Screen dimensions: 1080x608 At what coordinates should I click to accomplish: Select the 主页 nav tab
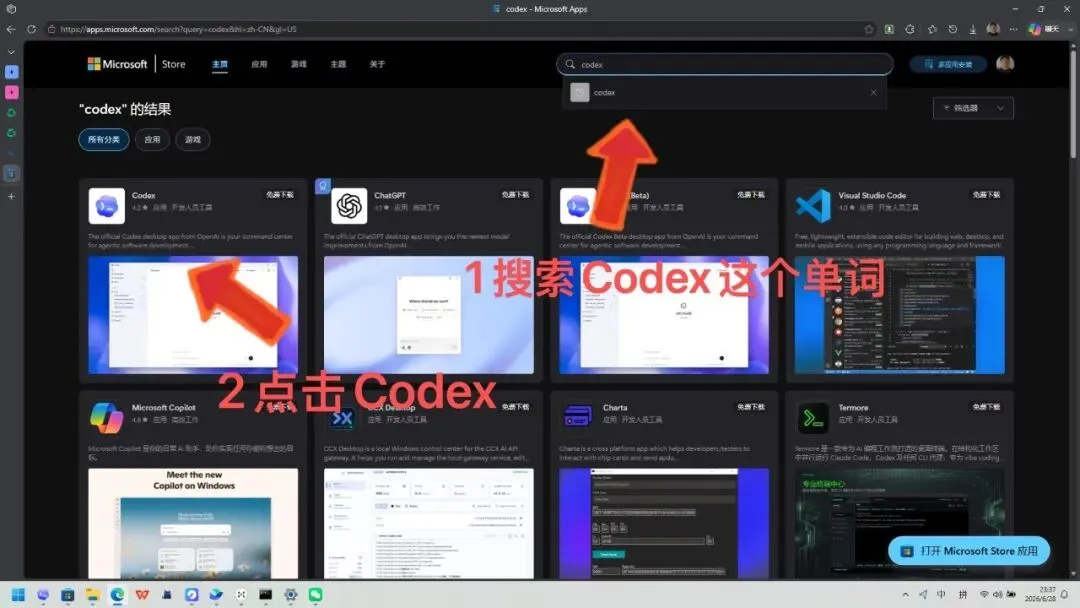(x=220, y=64)
